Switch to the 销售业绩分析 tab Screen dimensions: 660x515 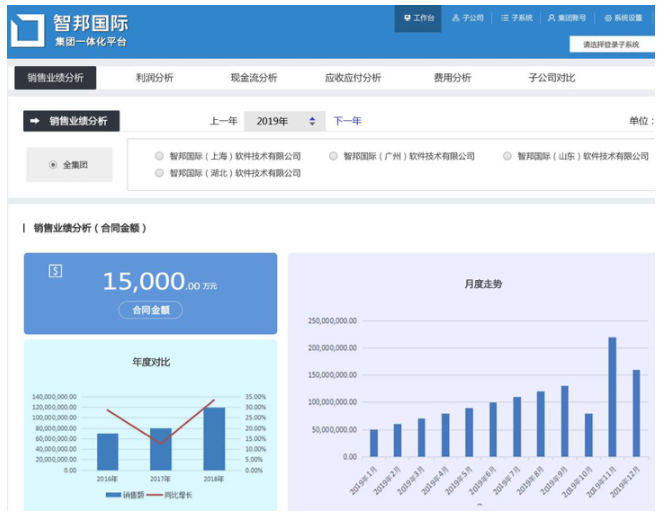pyautogui.click(x=55, y=77)
